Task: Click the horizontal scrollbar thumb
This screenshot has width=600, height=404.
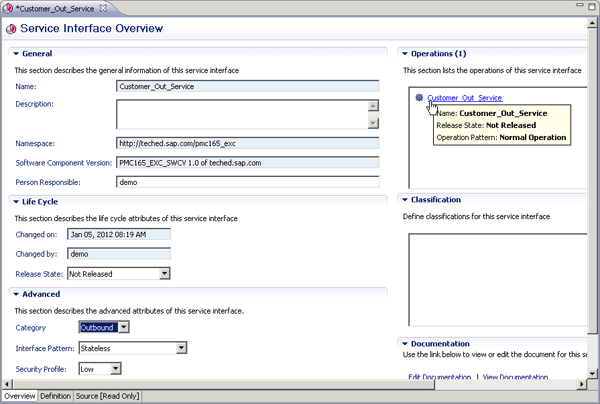Action: [x=224, y=384]
